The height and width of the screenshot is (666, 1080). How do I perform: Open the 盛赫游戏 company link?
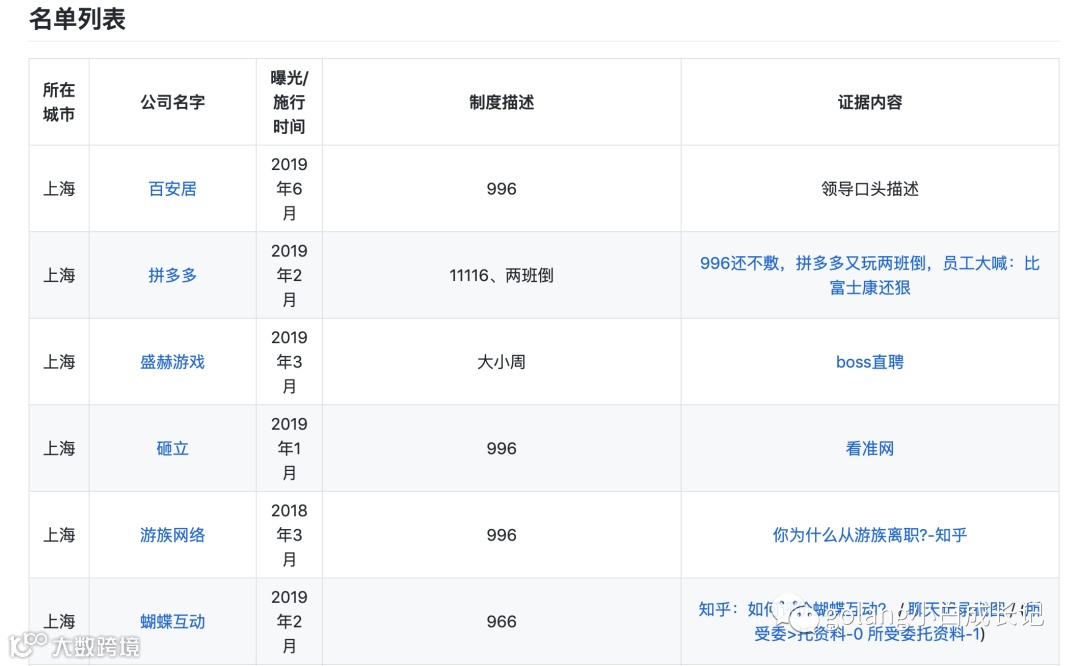[172, 362]
